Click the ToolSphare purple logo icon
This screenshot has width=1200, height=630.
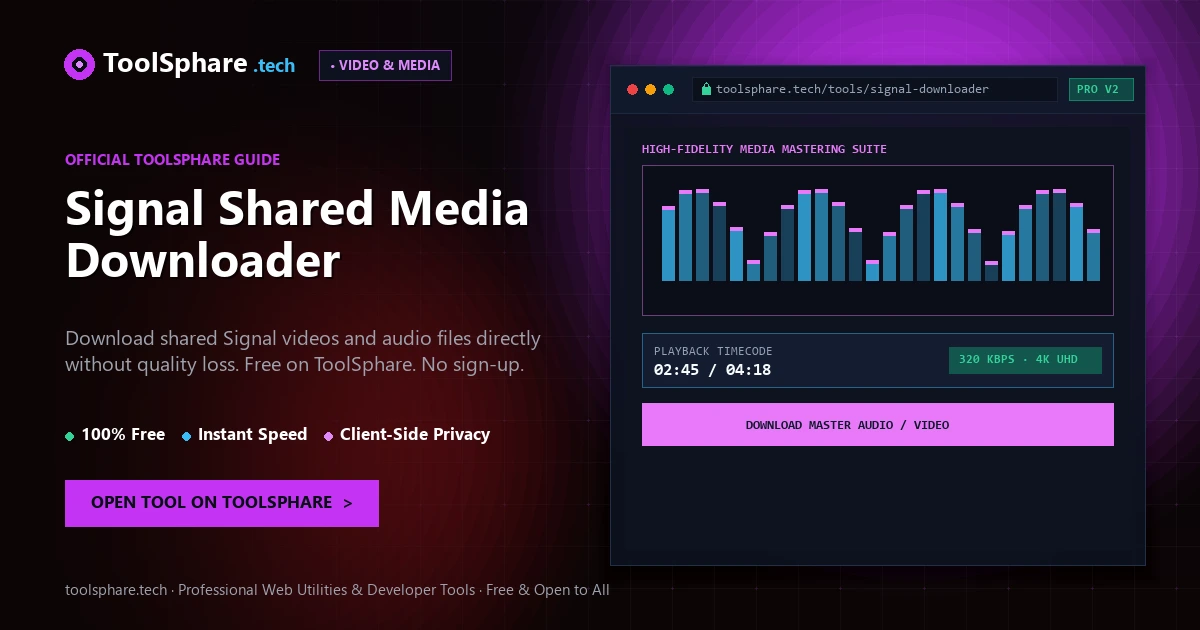pos(79,65)
